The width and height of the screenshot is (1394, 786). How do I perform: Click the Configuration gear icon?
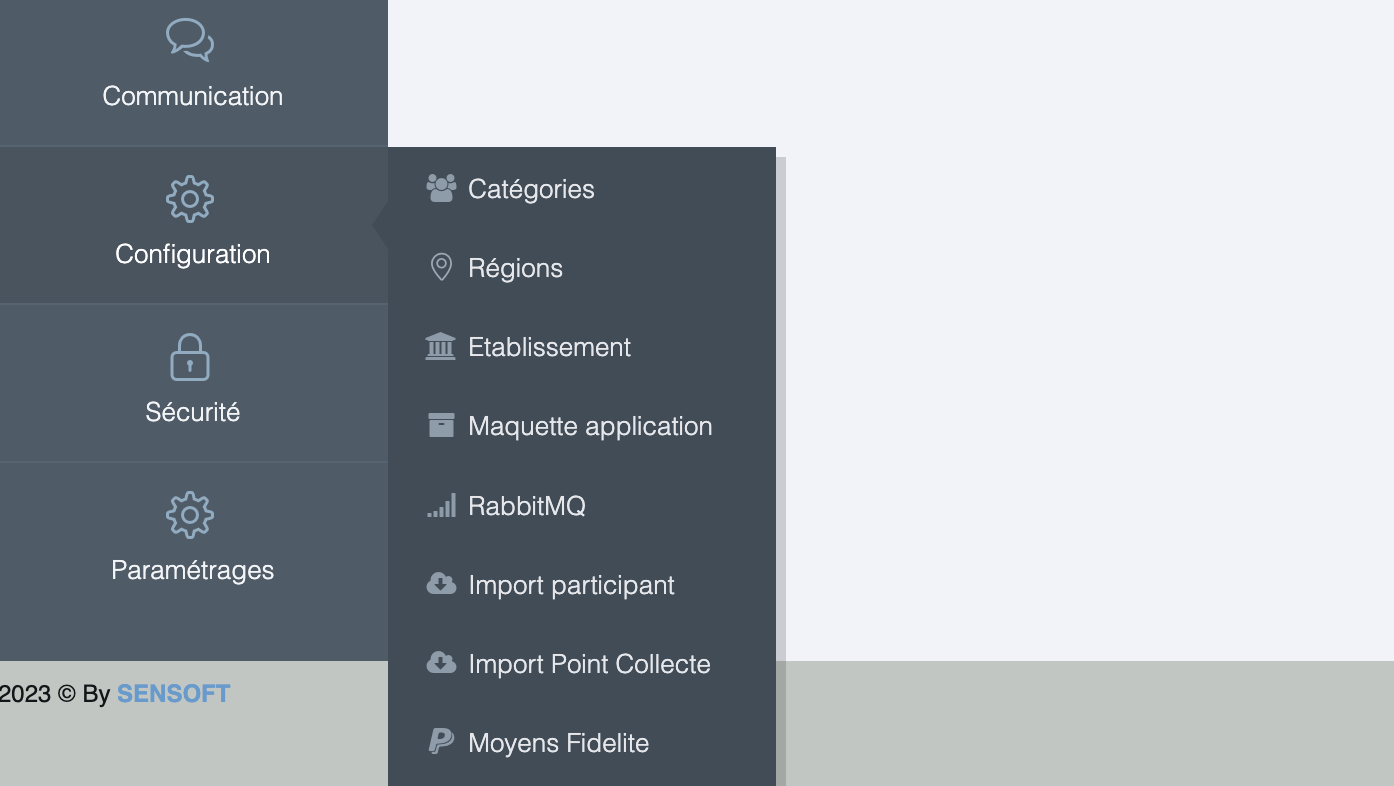190,199
